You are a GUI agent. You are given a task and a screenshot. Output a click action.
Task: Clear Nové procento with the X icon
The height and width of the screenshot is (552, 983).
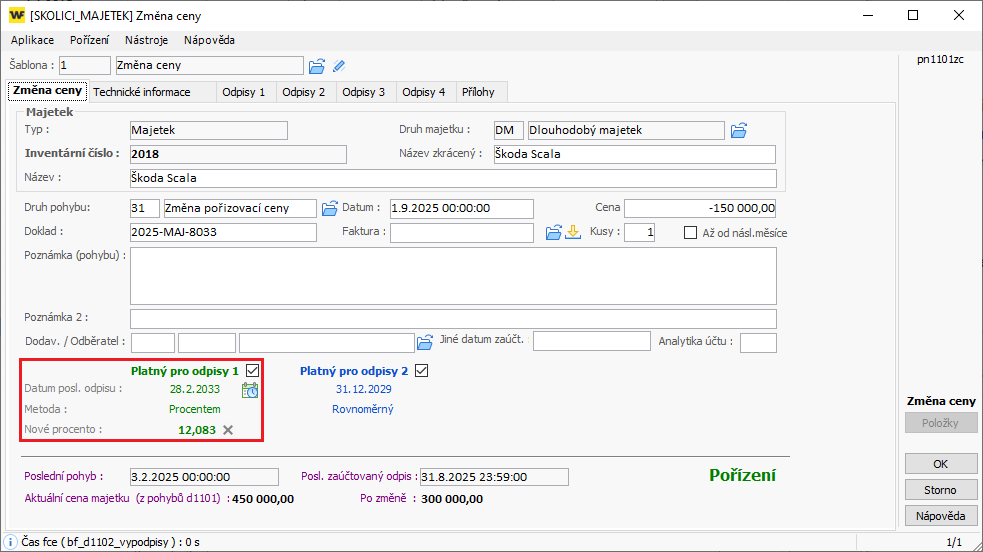(228, 429)
